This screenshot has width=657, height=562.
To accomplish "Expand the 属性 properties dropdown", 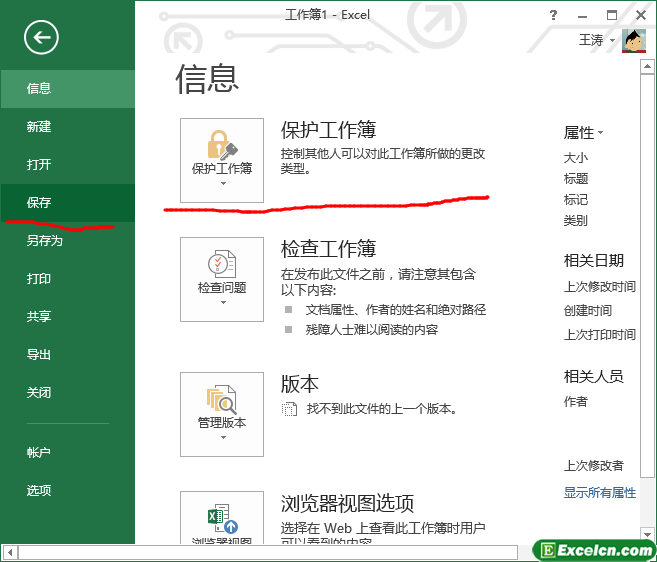I will [x=584, y=132].
